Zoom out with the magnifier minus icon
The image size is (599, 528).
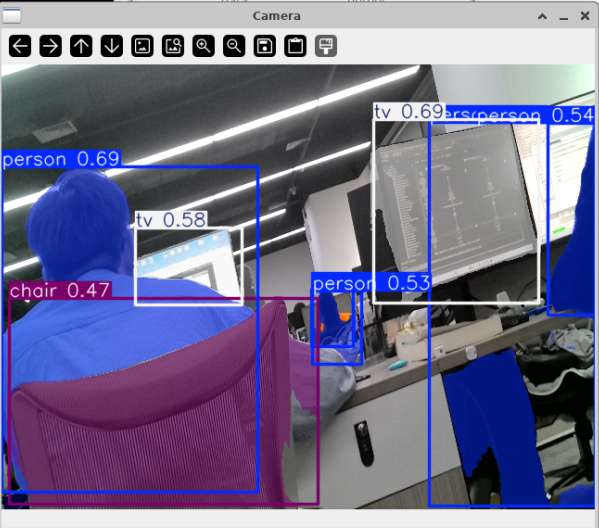[234, 46]
